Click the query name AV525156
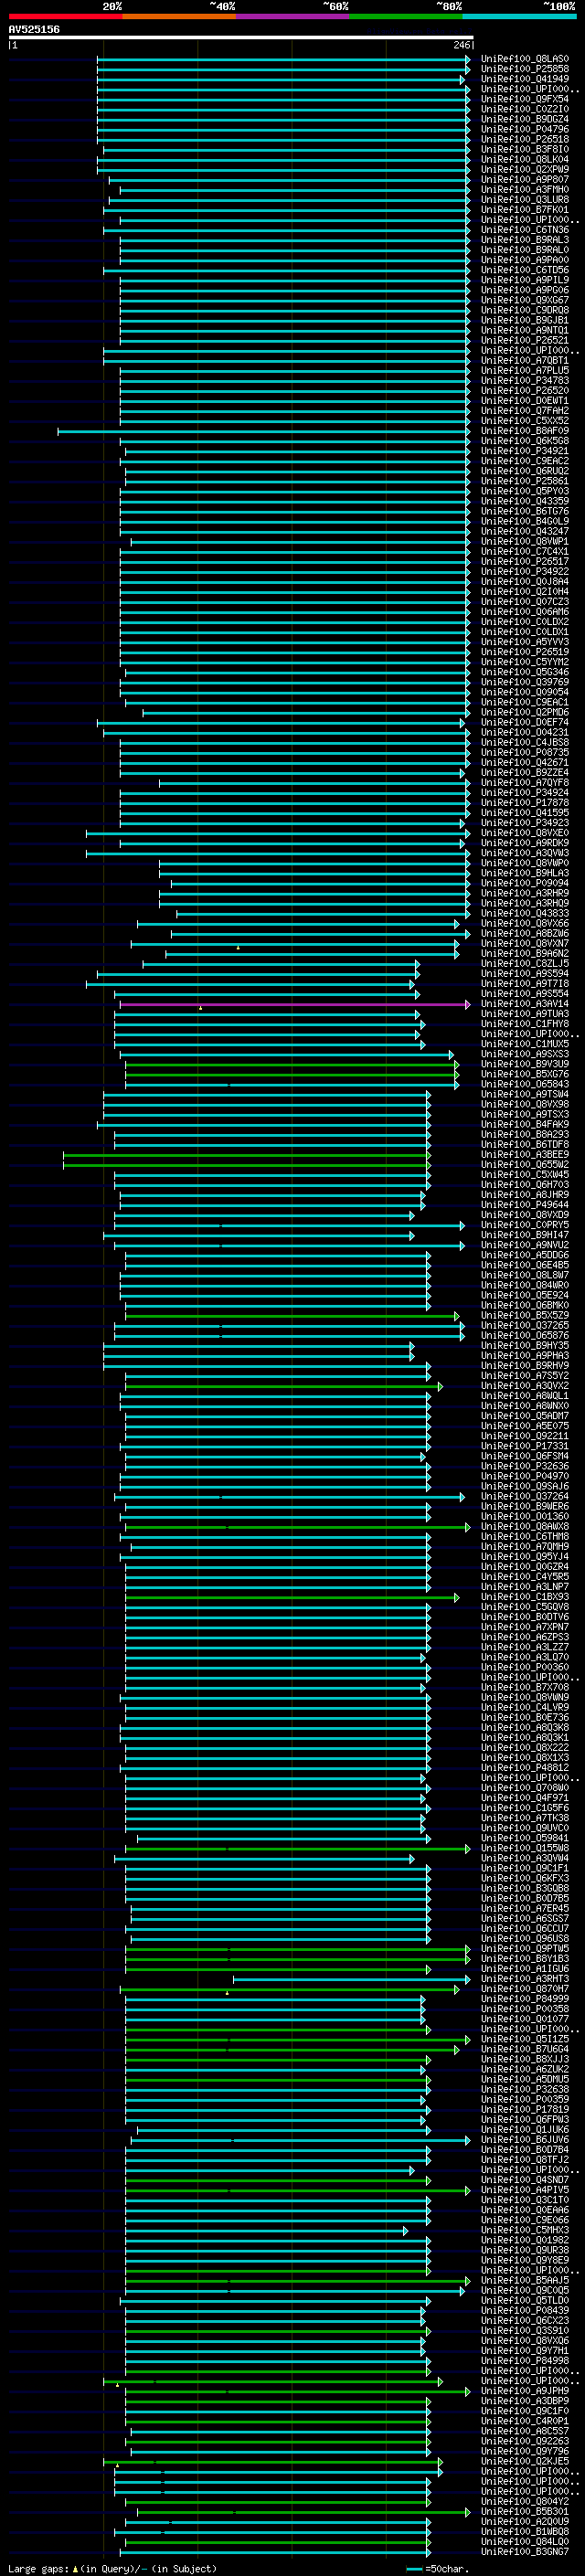Viewport: 585px width, 2576px height. (x=34, y=29)
